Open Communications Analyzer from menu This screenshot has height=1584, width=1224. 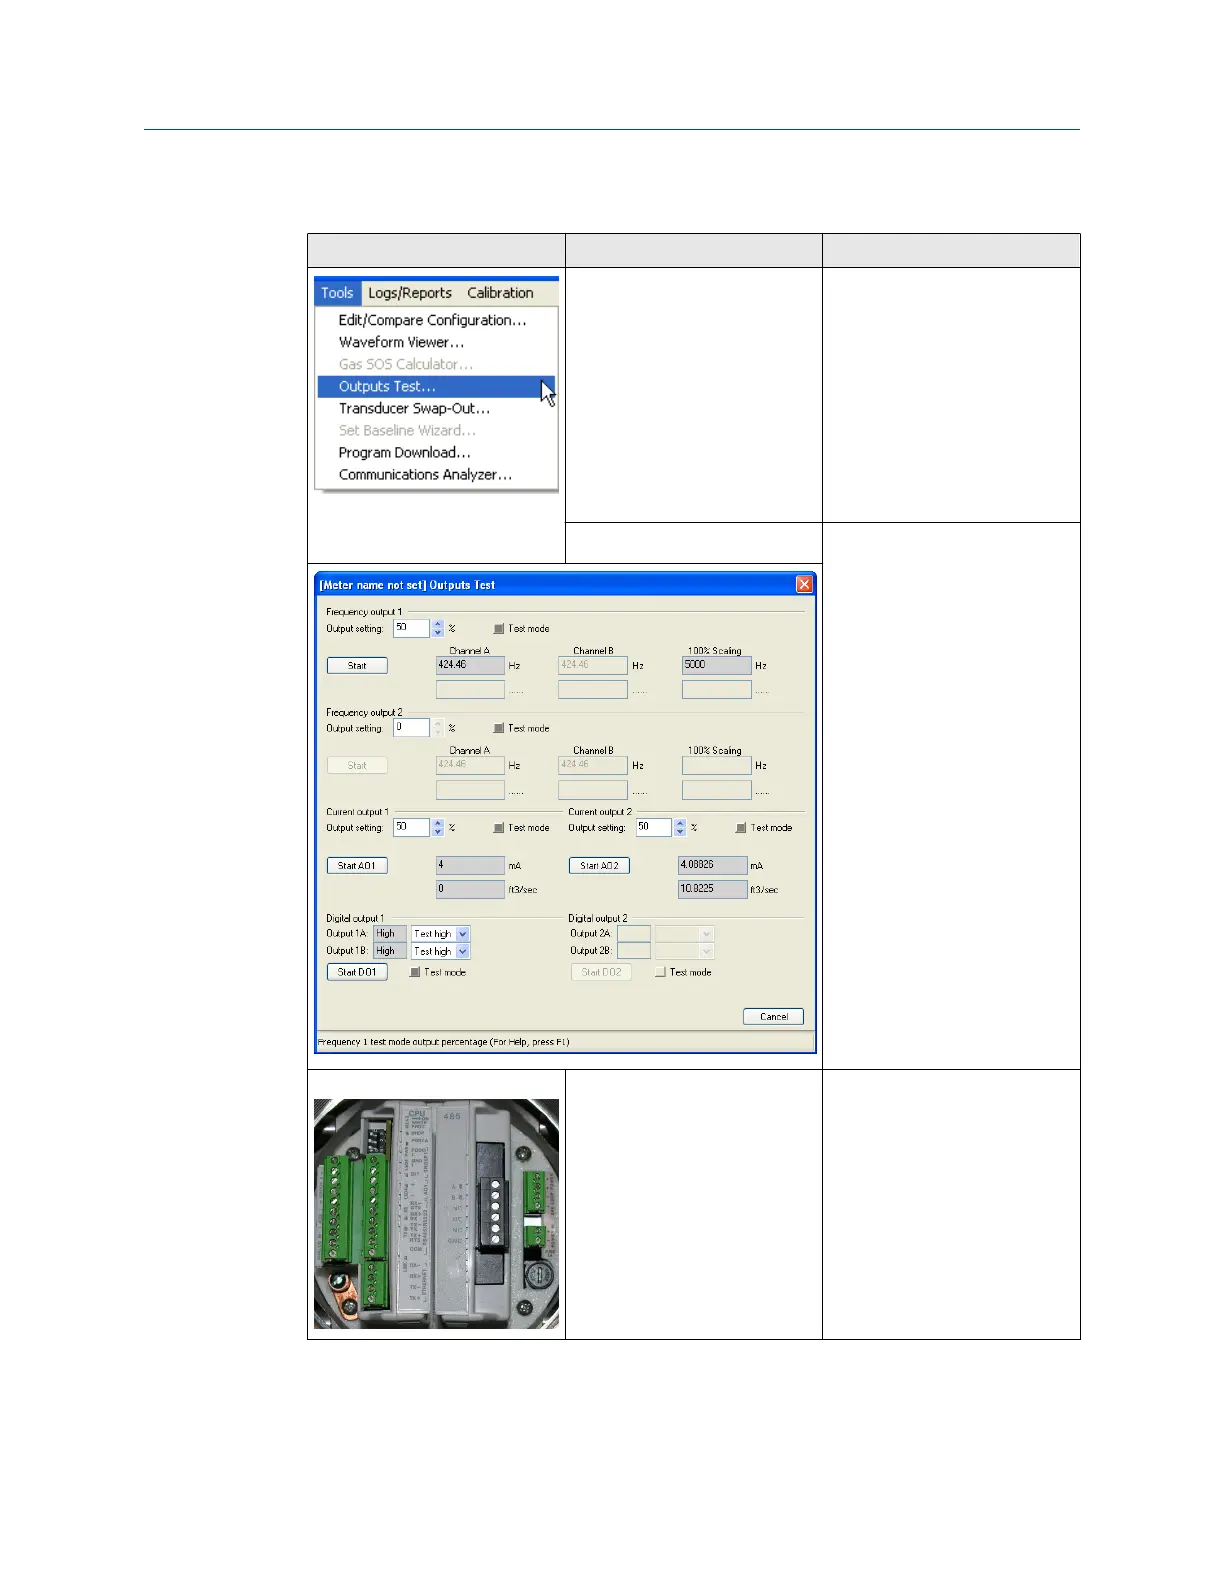pos(425,474)
